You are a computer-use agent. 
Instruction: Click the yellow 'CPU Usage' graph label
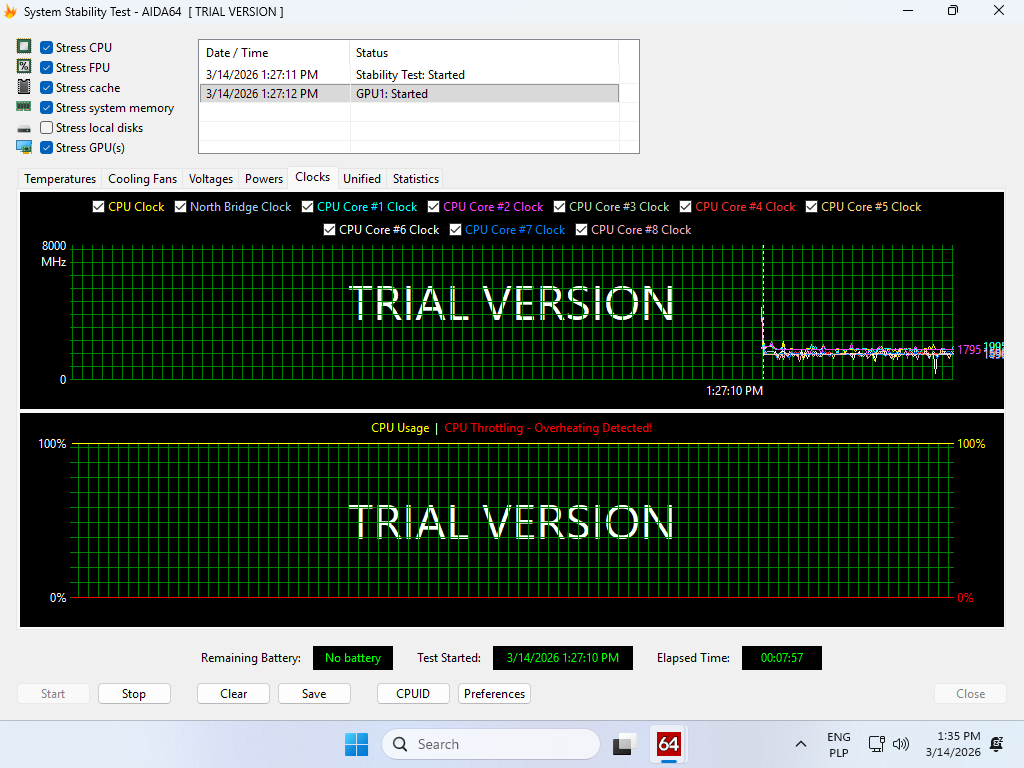(x=400, y=428)
